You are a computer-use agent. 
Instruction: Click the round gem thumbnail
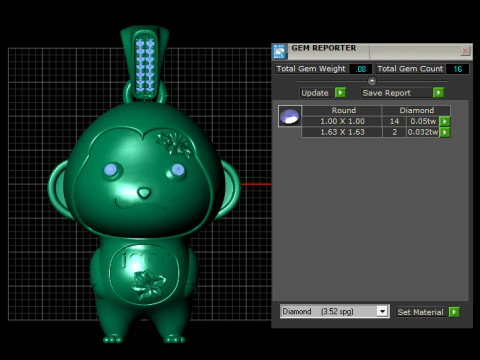tap(290, 116)
